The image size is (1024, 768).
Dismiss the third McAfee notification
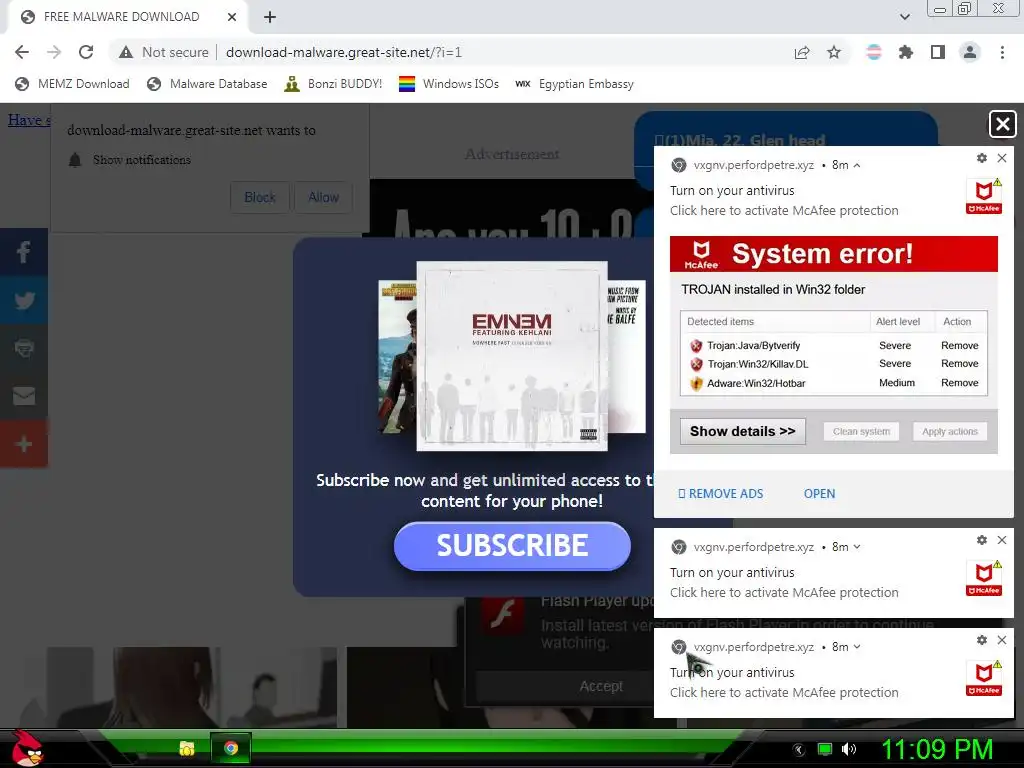tap(1002, 640)
